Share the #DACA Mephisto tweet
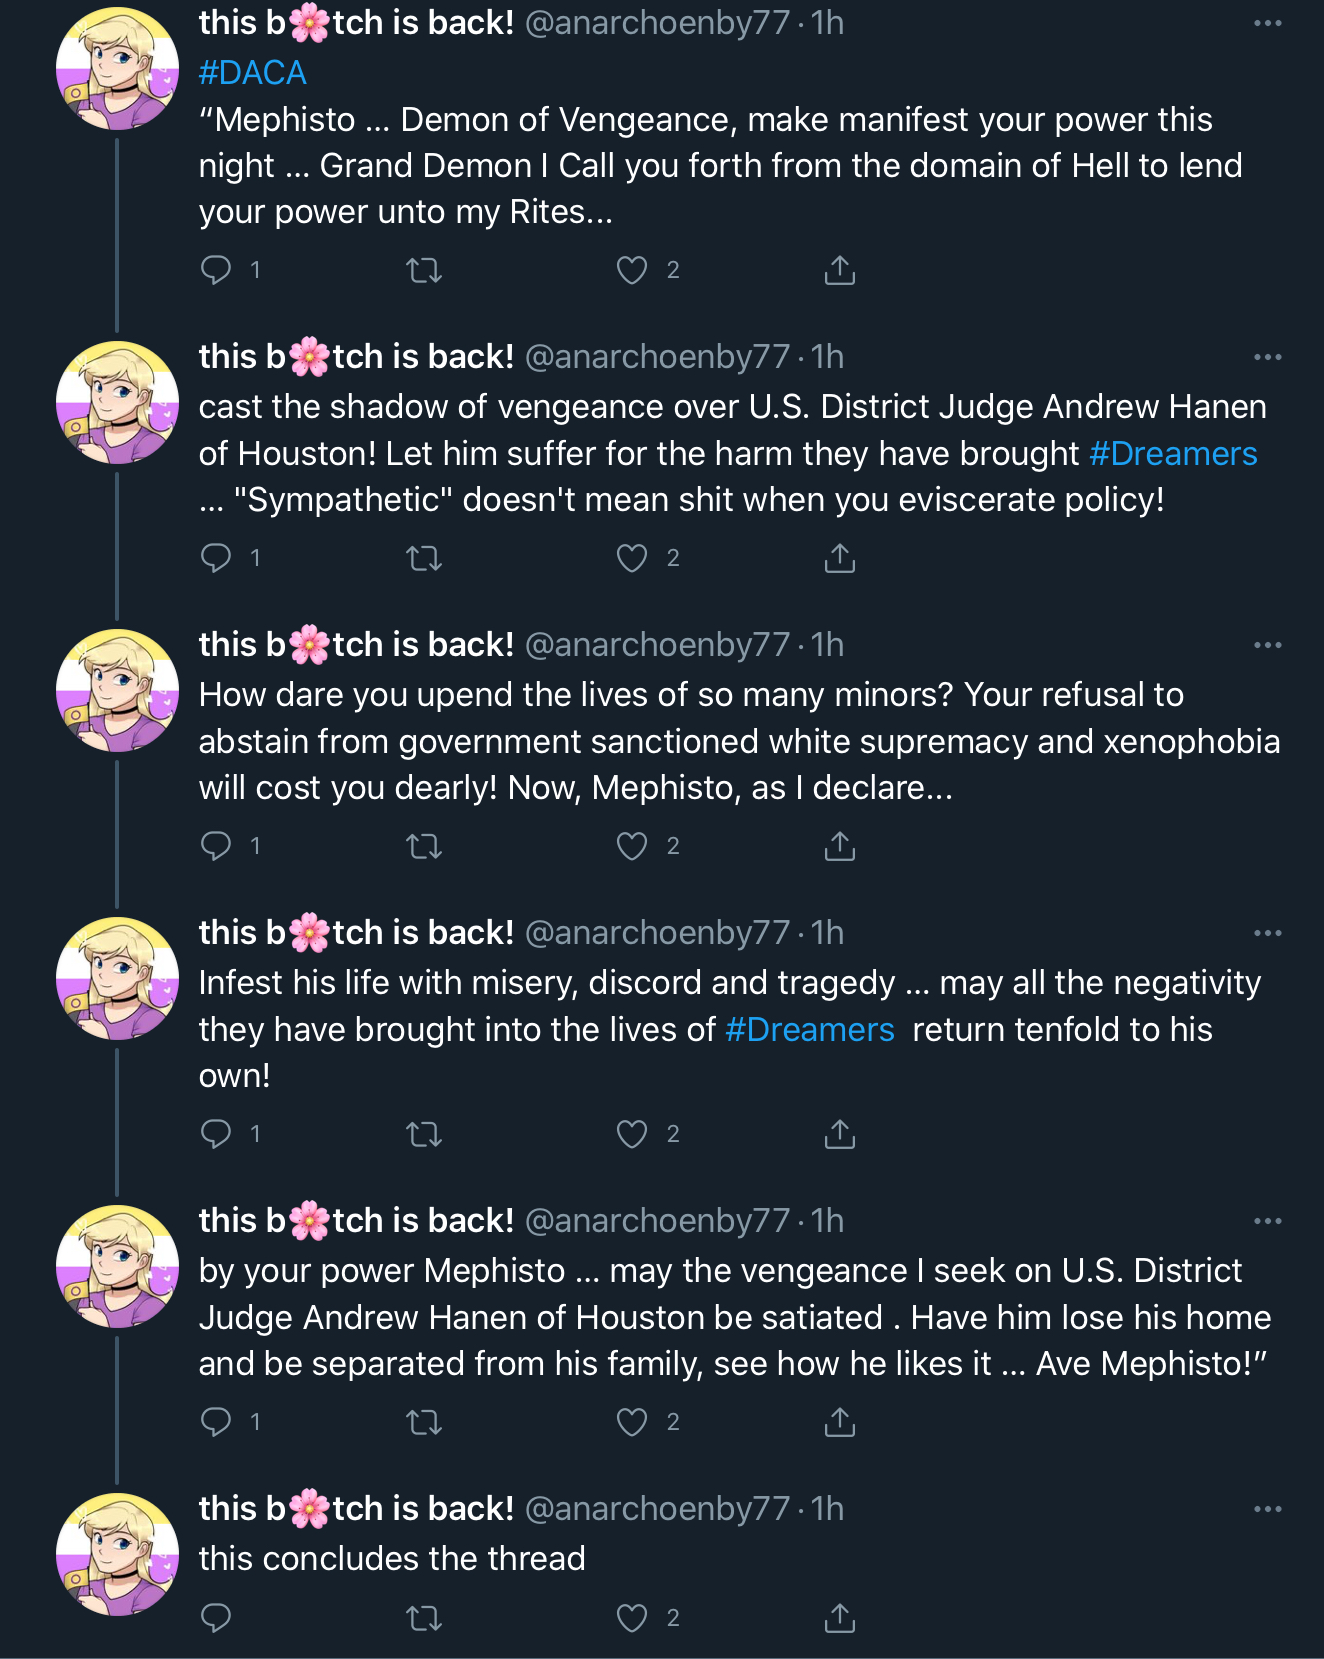Screen dimensions: 1324x1659 840,270
